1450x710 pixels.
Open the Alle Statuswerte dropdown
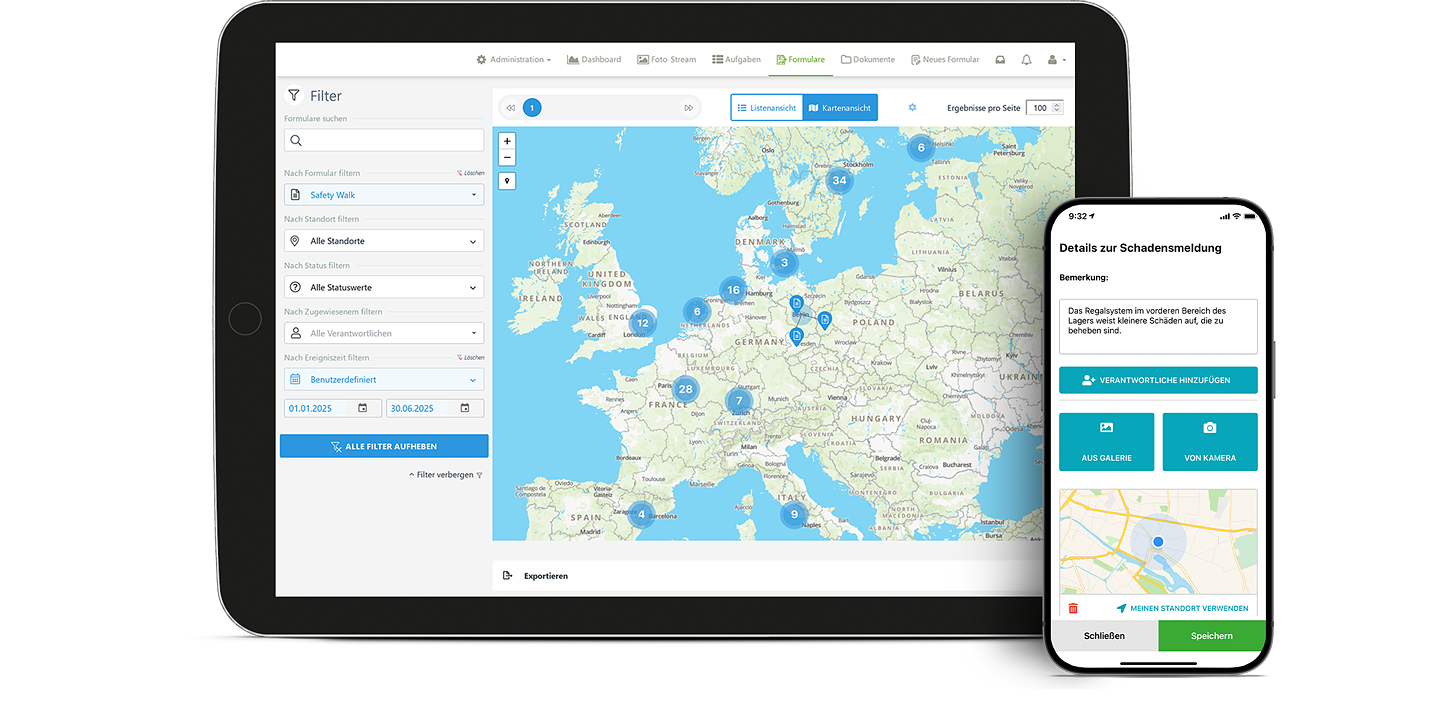[x=384, y=287]
